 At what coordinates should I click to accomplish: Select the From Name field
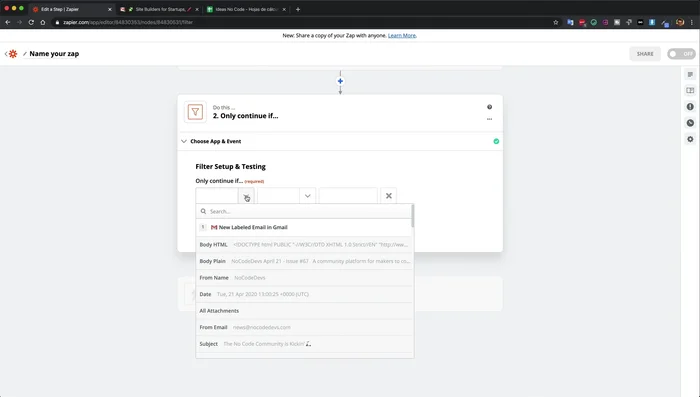pos(304,278)
